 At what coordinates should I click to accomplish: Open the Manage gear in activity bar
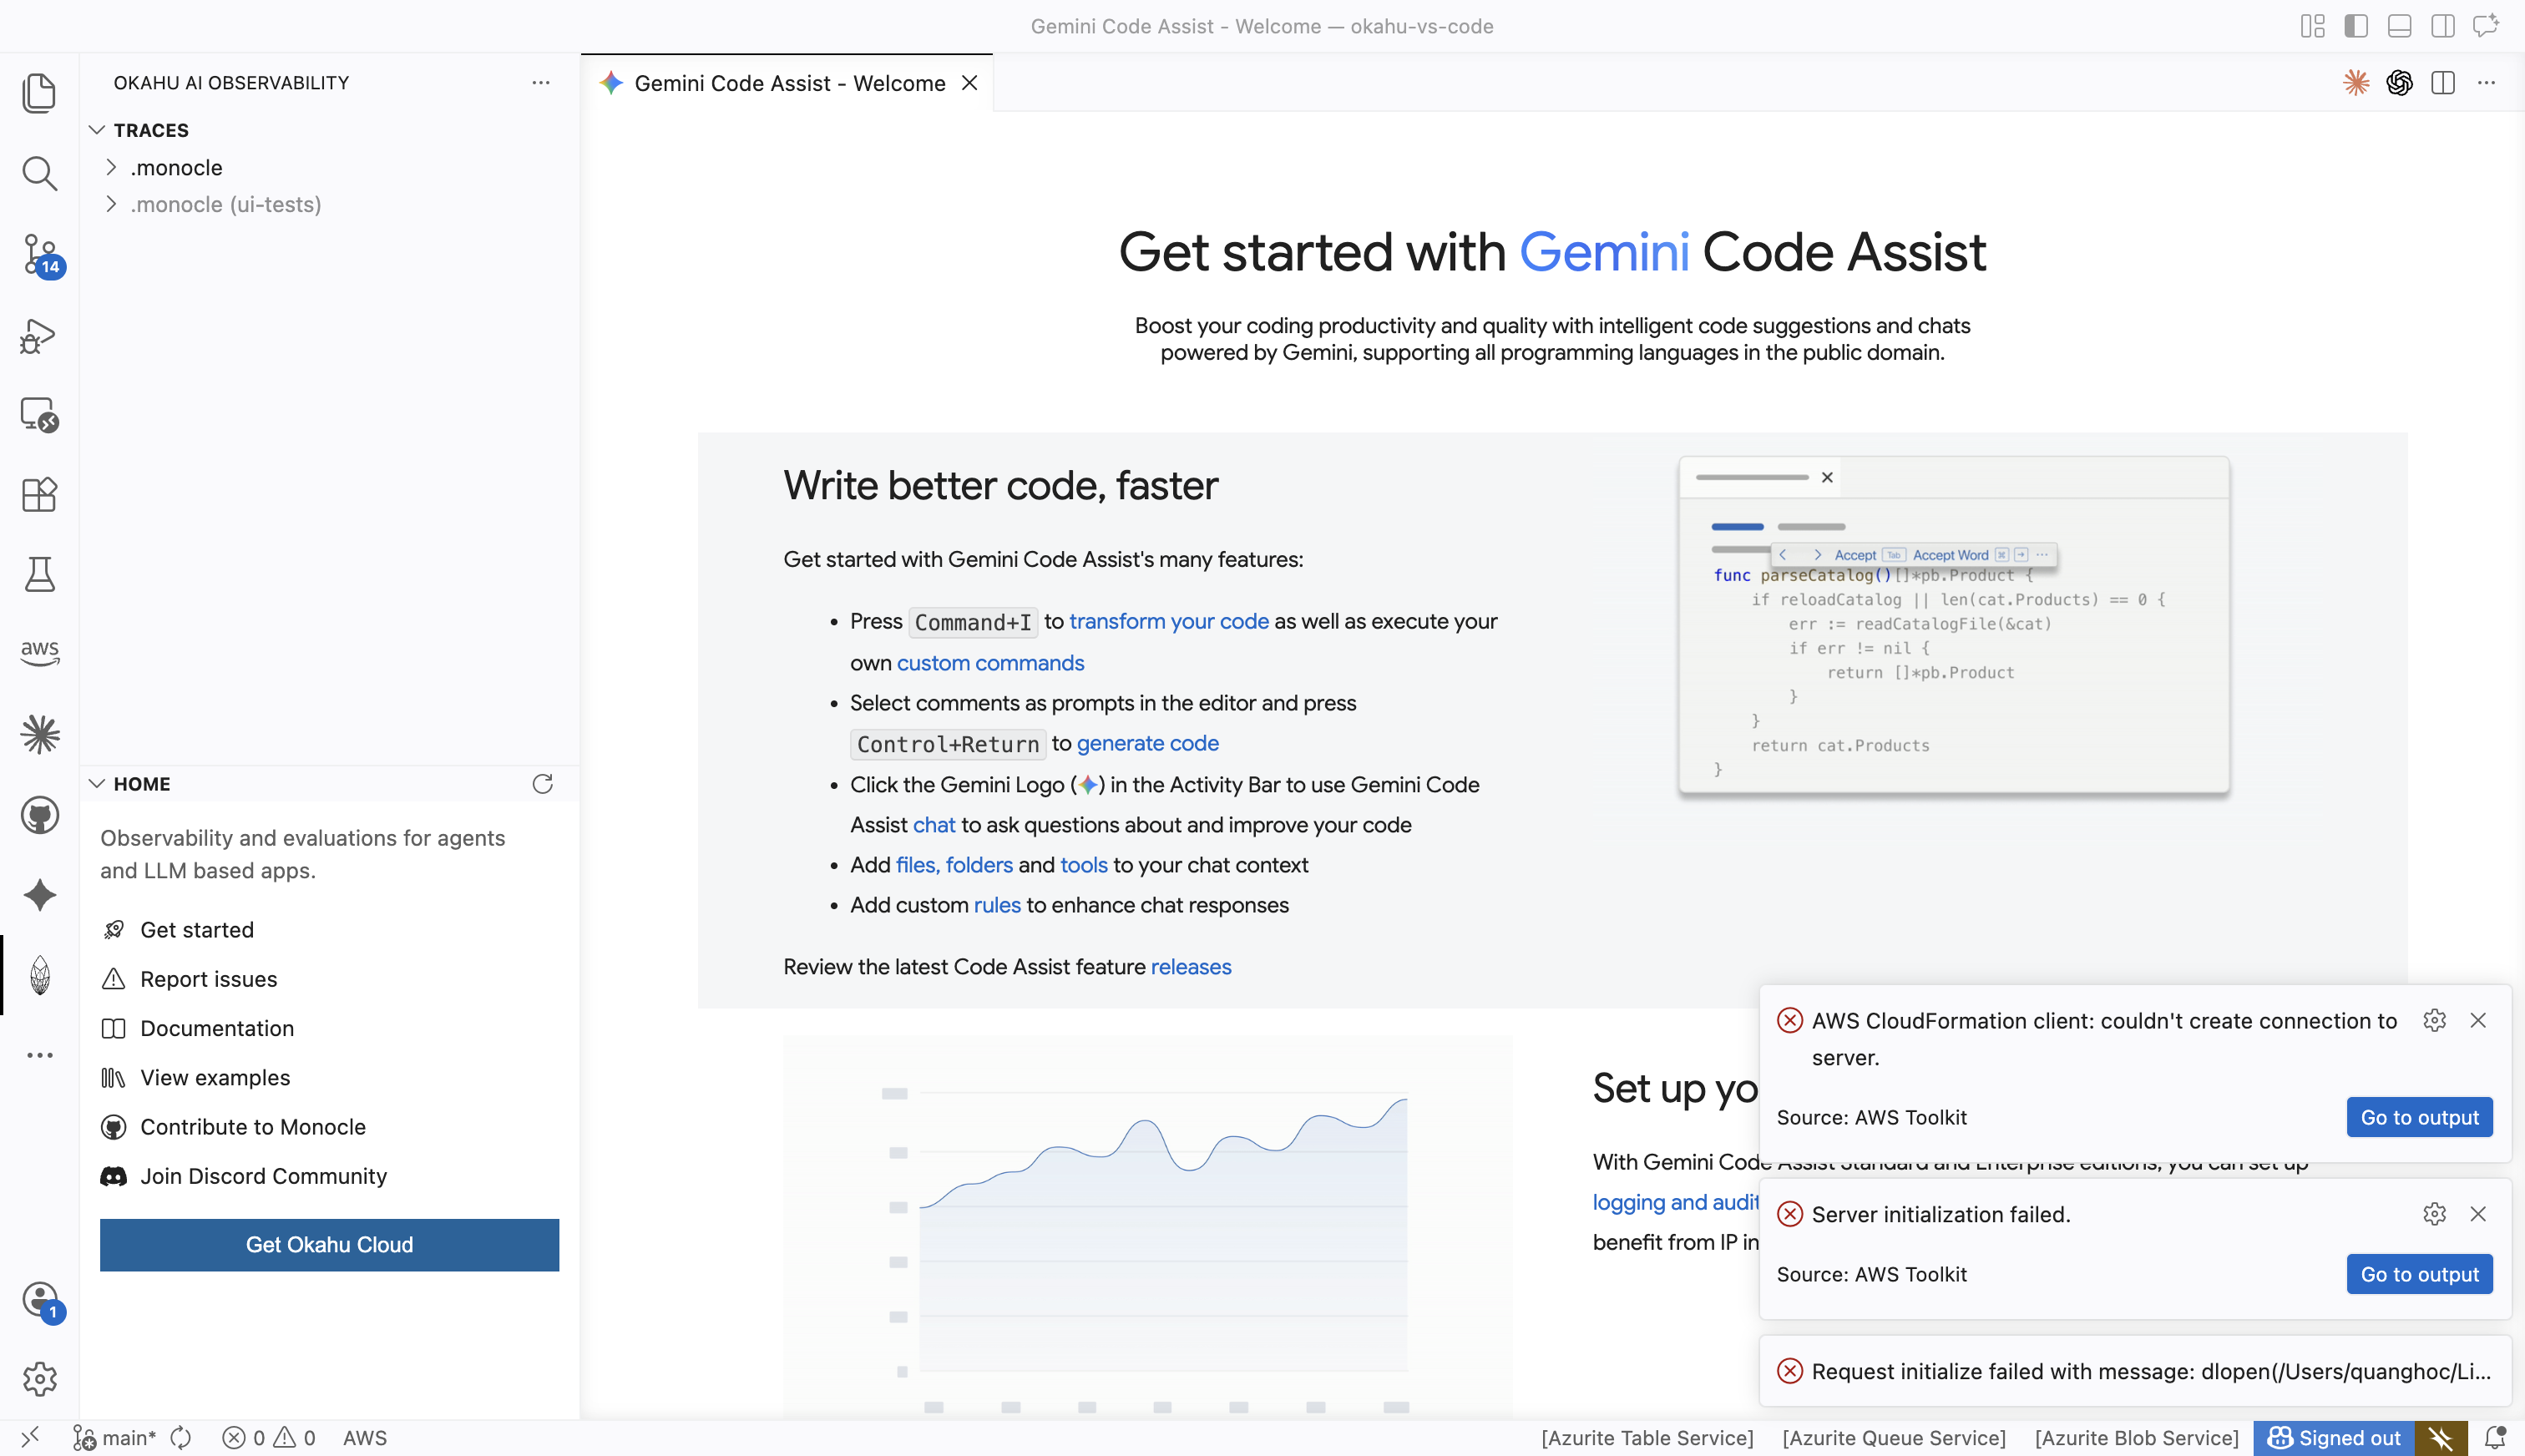pyautogui.click(x=39, y=1379)
